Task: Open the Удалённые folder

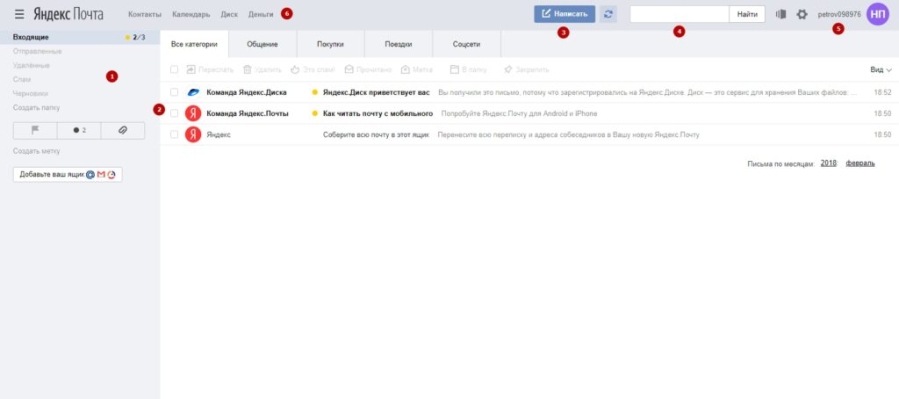Action: (x=32, y=65)
